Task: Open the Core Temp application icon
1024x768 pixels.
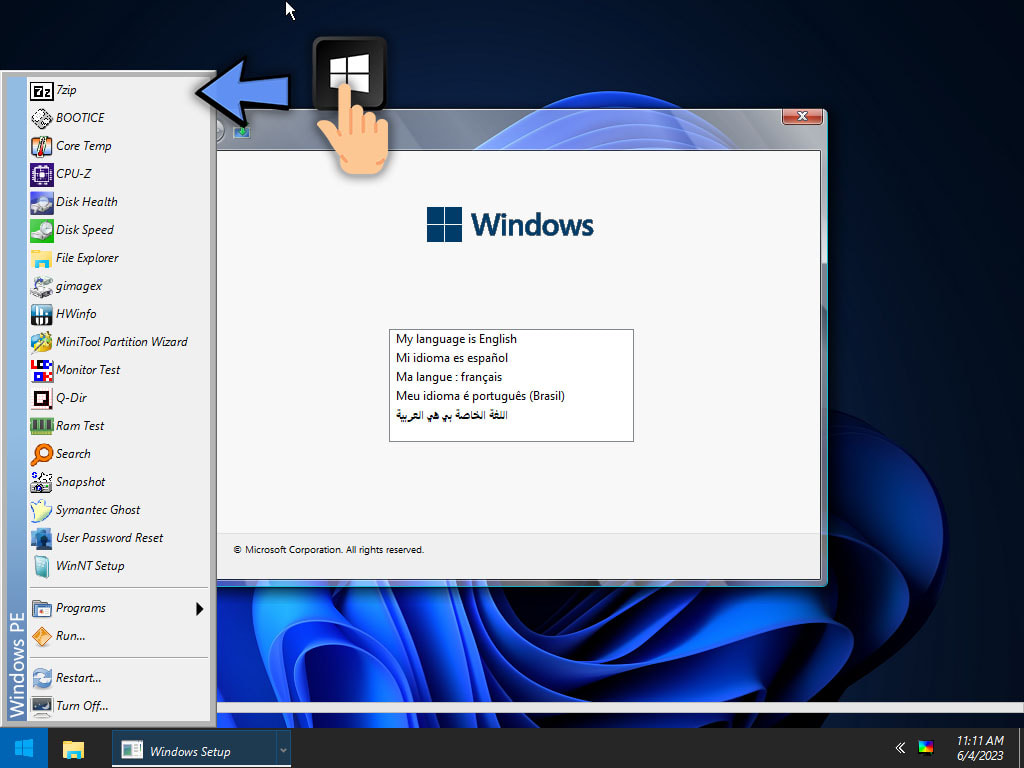Action: 41,146
